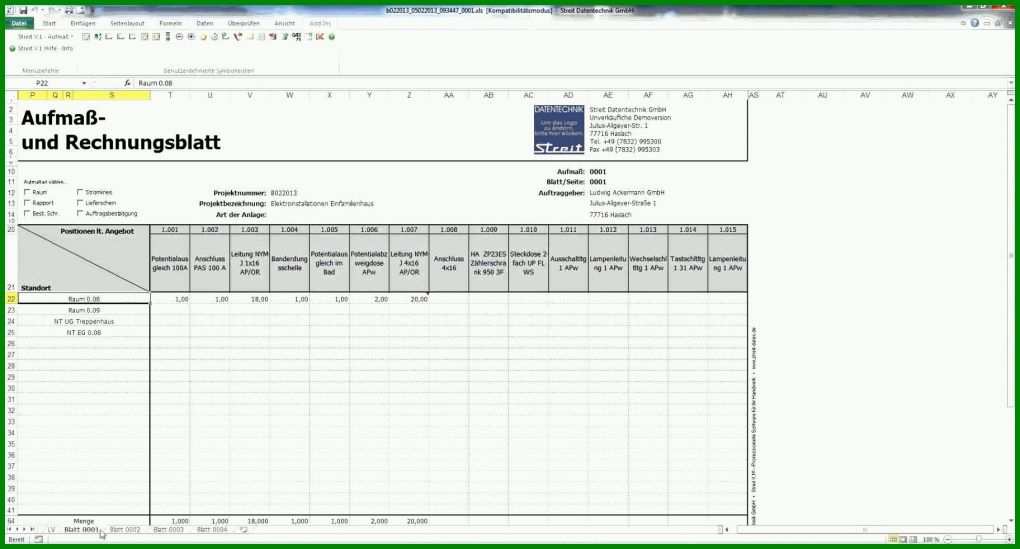Click the Menge total row label
This screenshot has height=549, width=1020.
(x=84, y=521)
